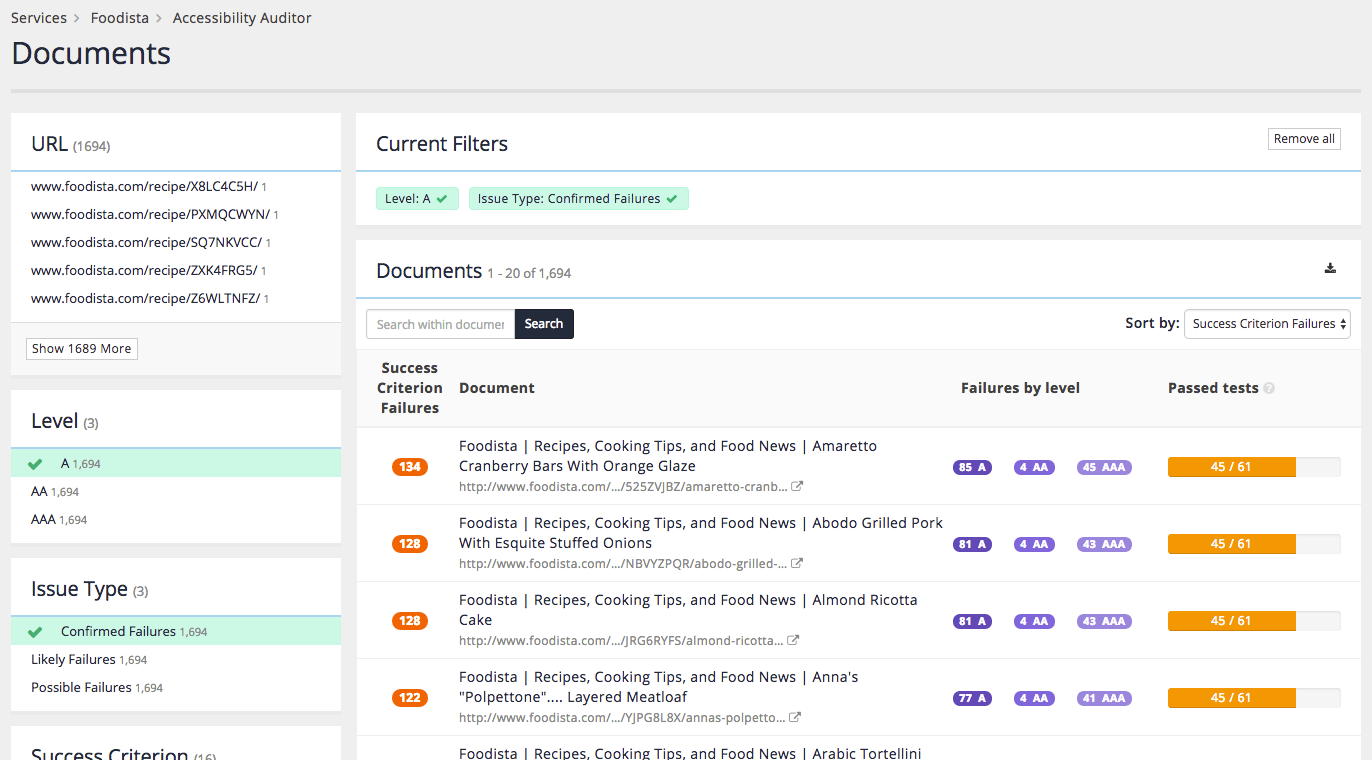The height and width of the screenshot is (760, 1372).
Task: Click the 45 AAA failures badge
Action: tap(1104, 467)
